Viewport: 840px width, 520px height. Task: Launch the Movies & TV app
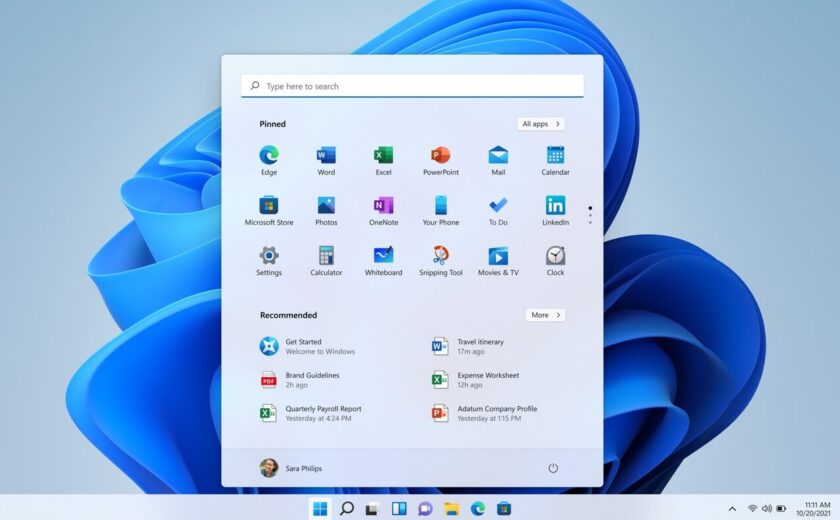click(498, 261)
